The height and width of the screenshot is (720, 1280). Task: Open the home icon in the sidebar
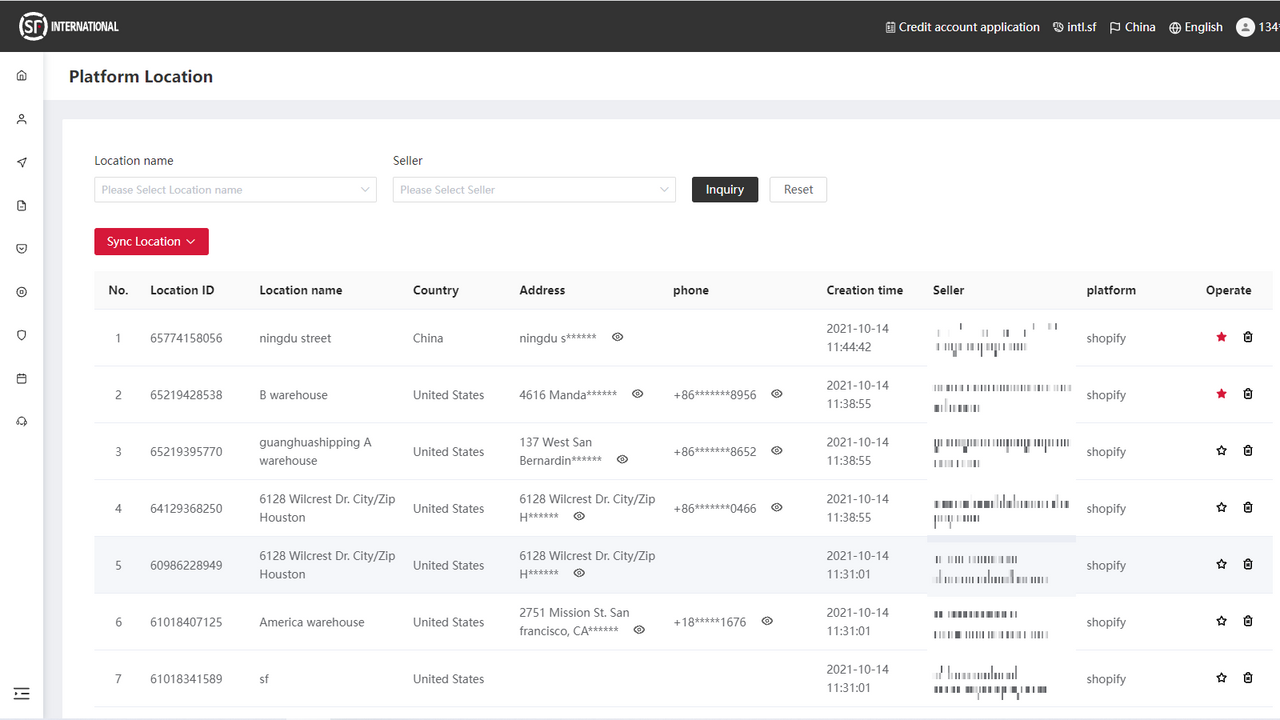tap(22, 76)
